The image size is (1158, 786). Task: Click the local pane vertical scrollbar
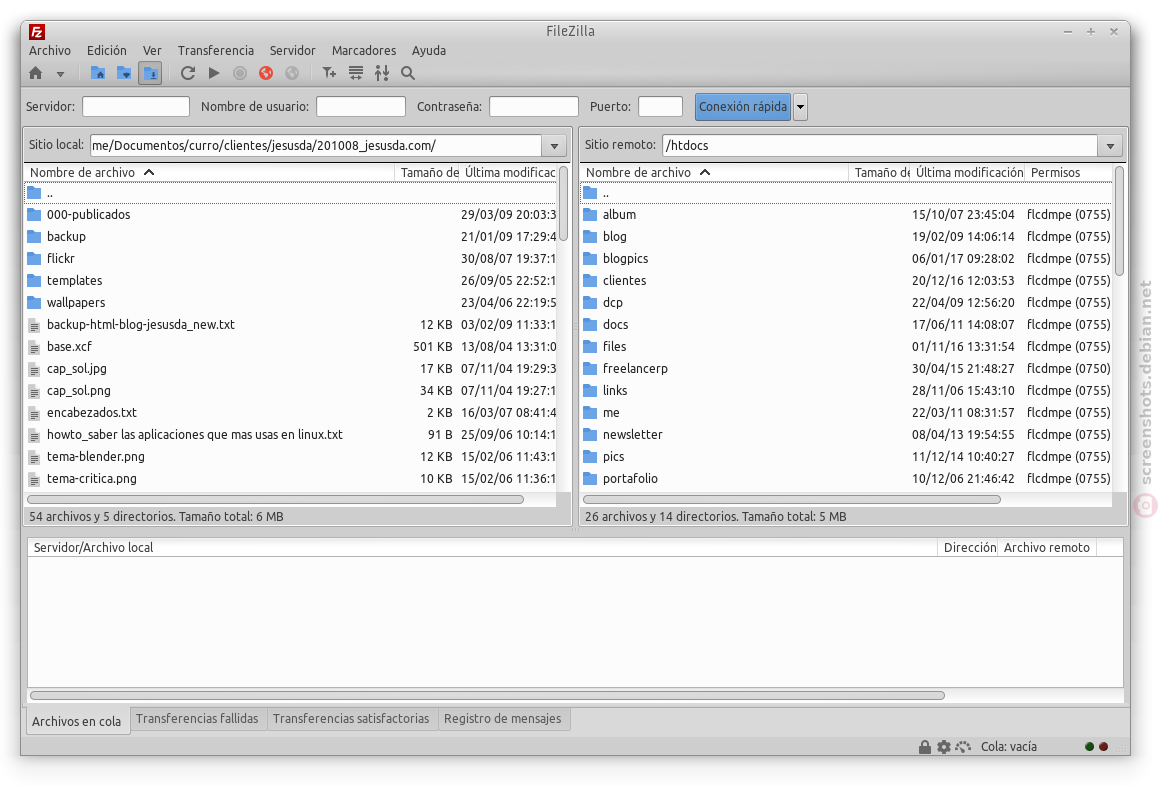click(563, 203)
